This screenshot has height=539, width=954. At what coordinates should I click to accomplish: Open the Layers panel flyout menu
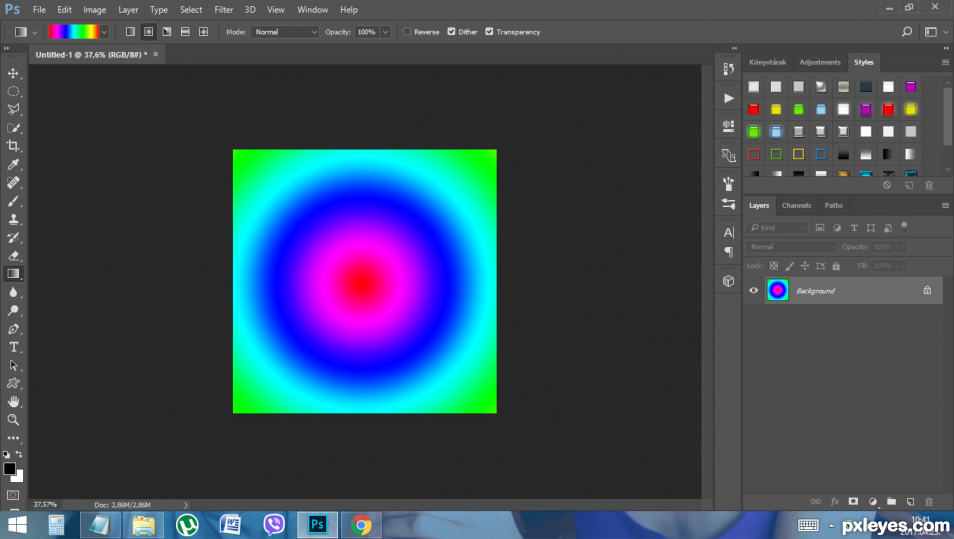pyautogui.click(x=945, y=206)
